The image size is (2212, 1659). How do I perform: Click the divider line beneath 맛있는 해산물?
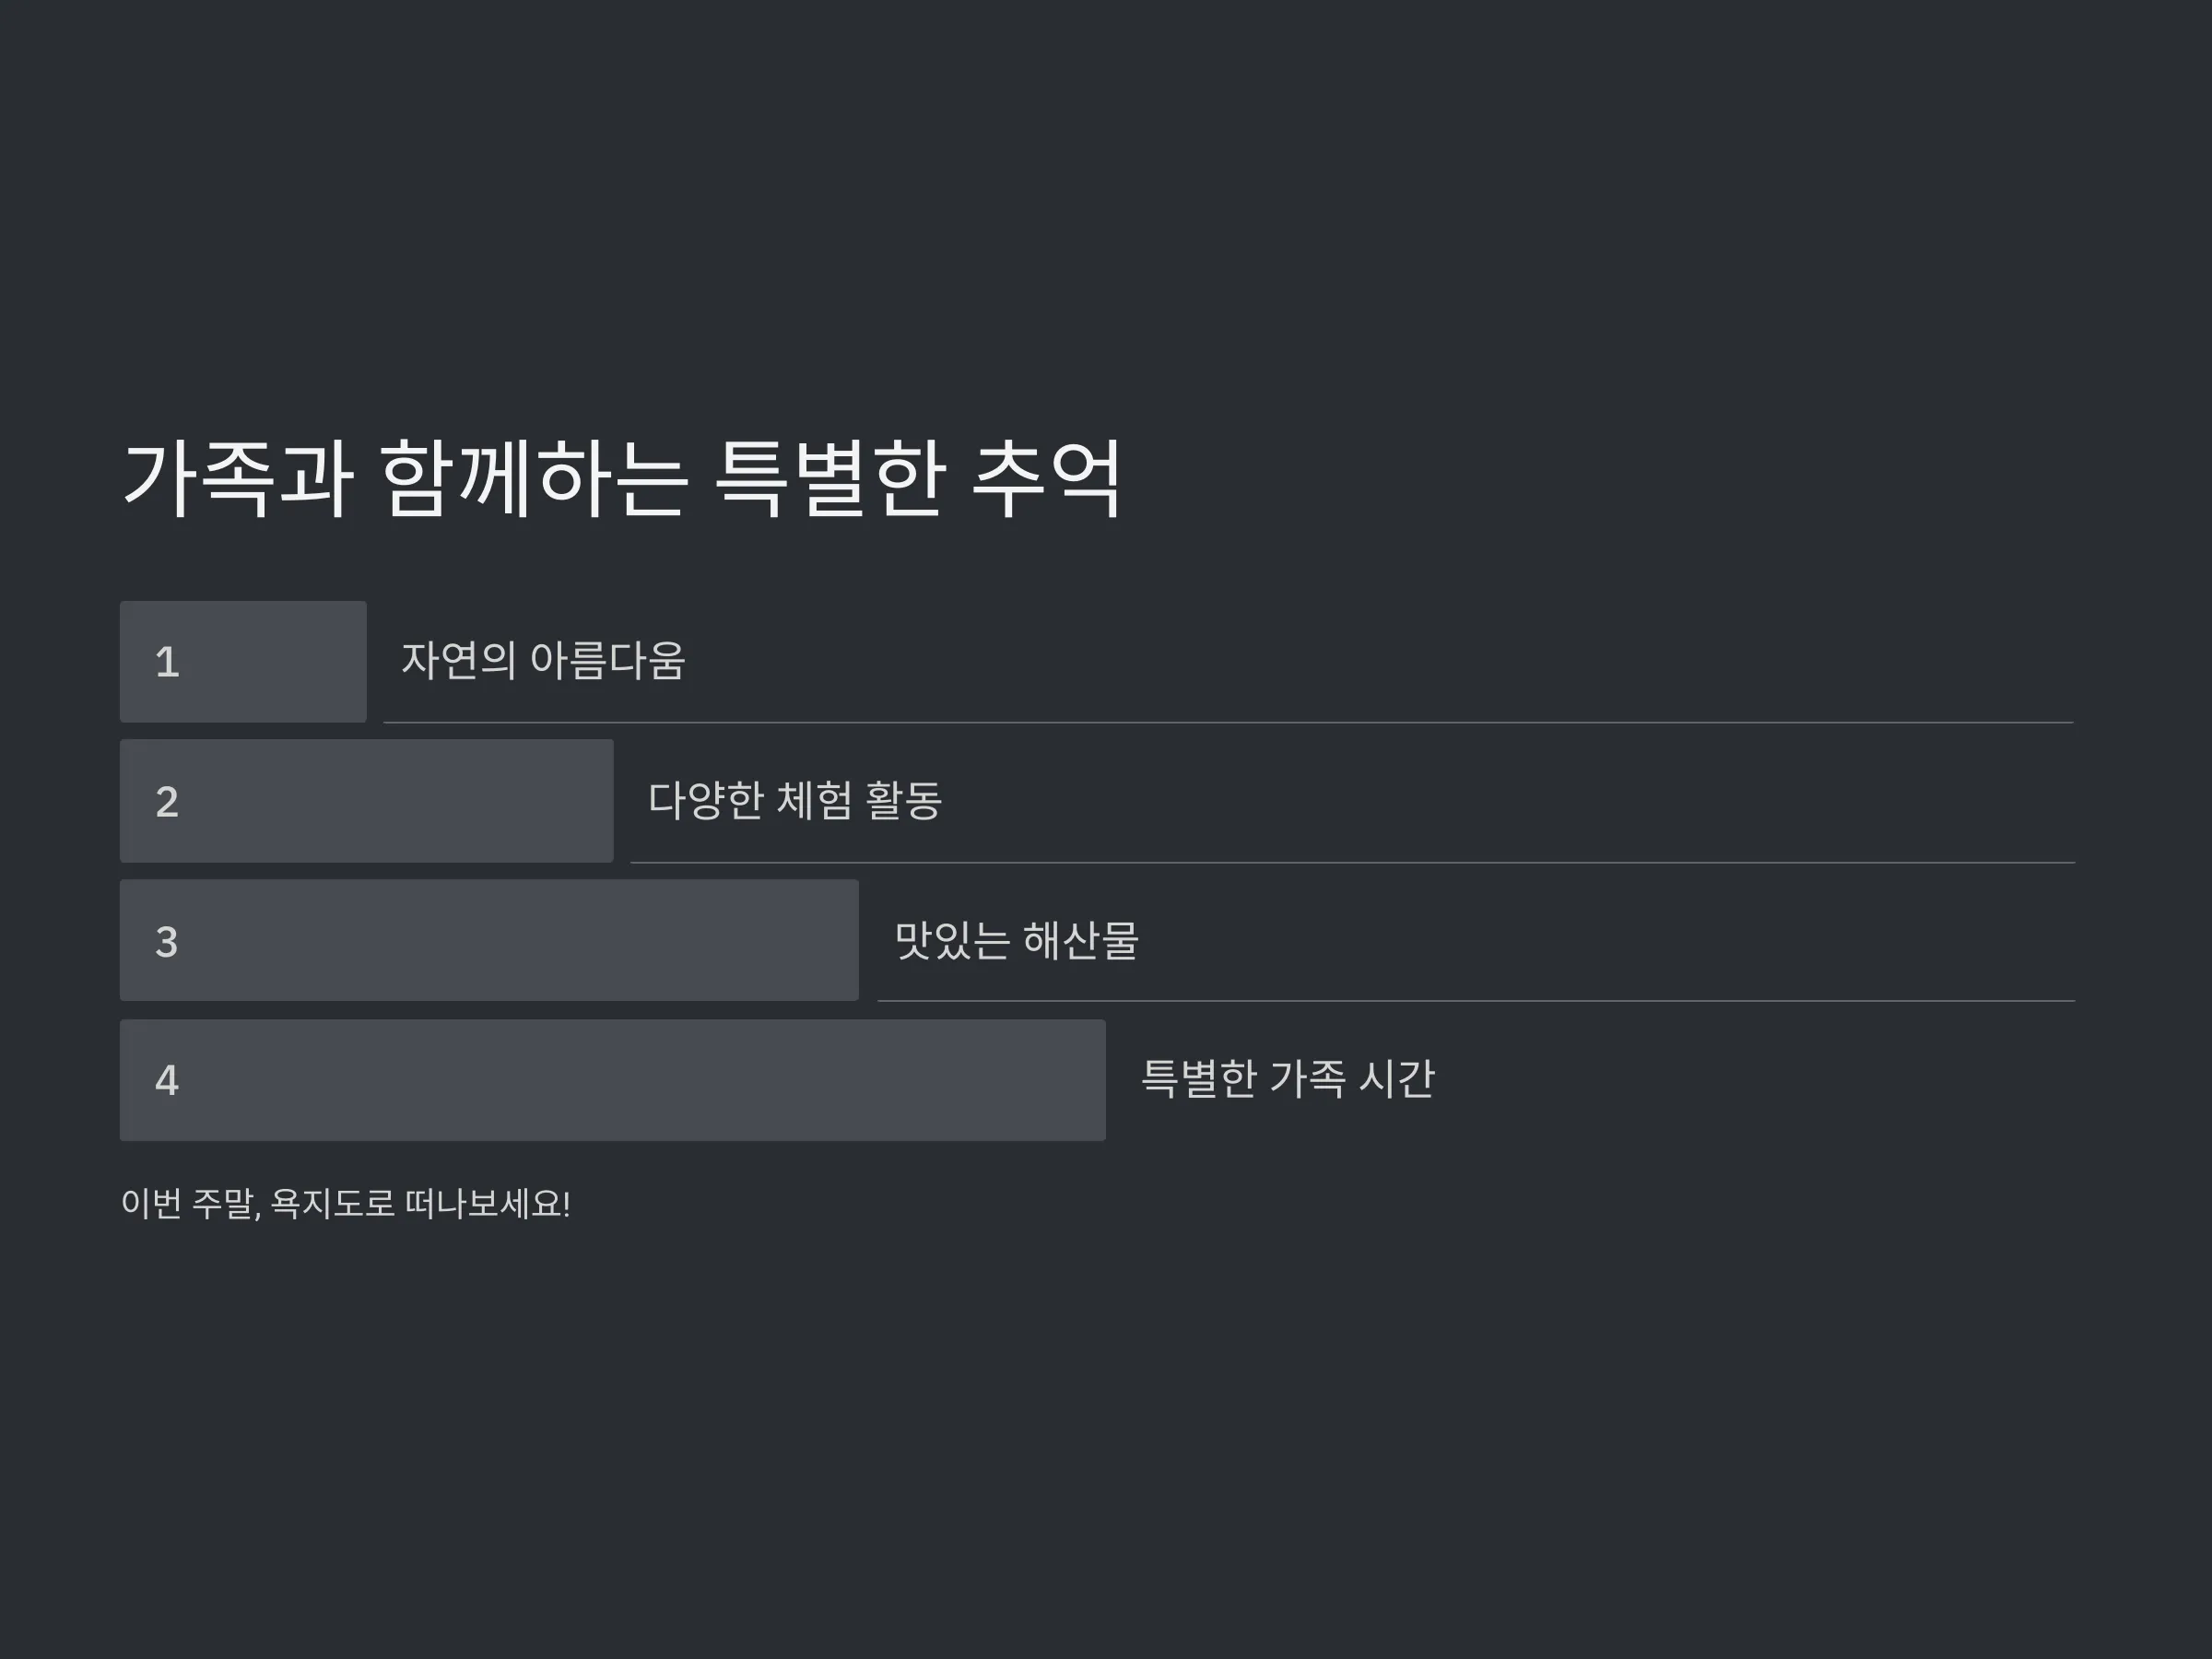click(x=1476, y=1000)
